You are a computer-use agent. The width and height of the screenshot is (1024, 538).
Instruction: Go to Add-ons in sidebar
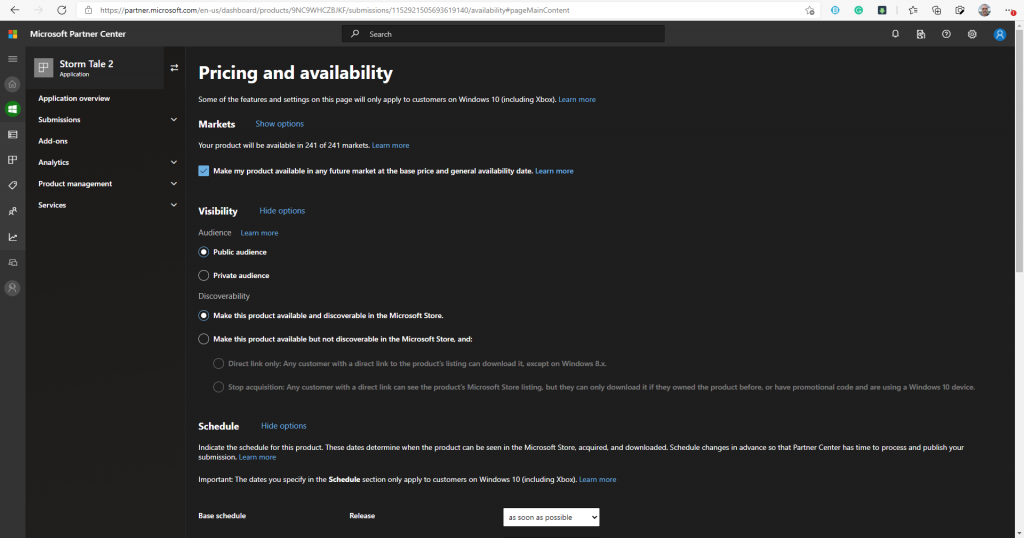[x=53, y=141]
